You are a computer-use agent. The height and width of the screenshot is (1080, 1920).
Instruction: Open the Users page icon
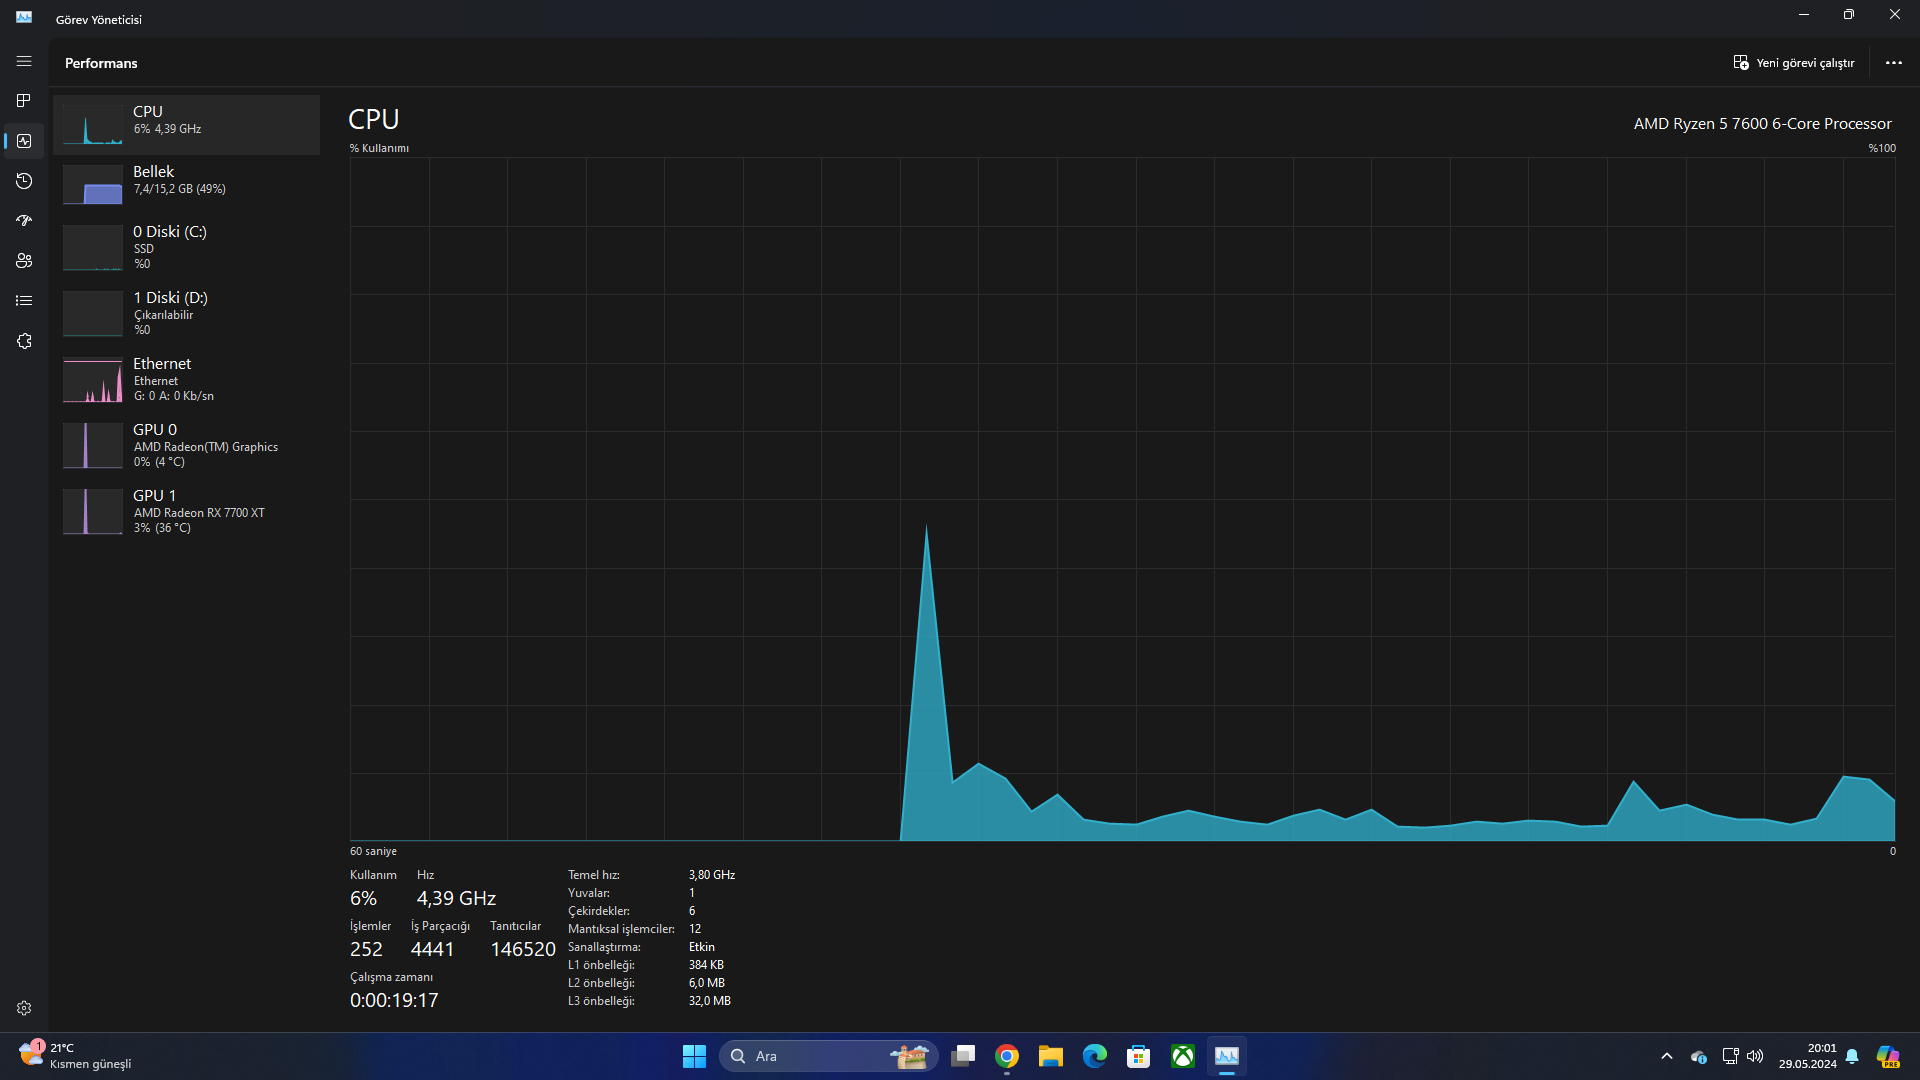(24, 261)
